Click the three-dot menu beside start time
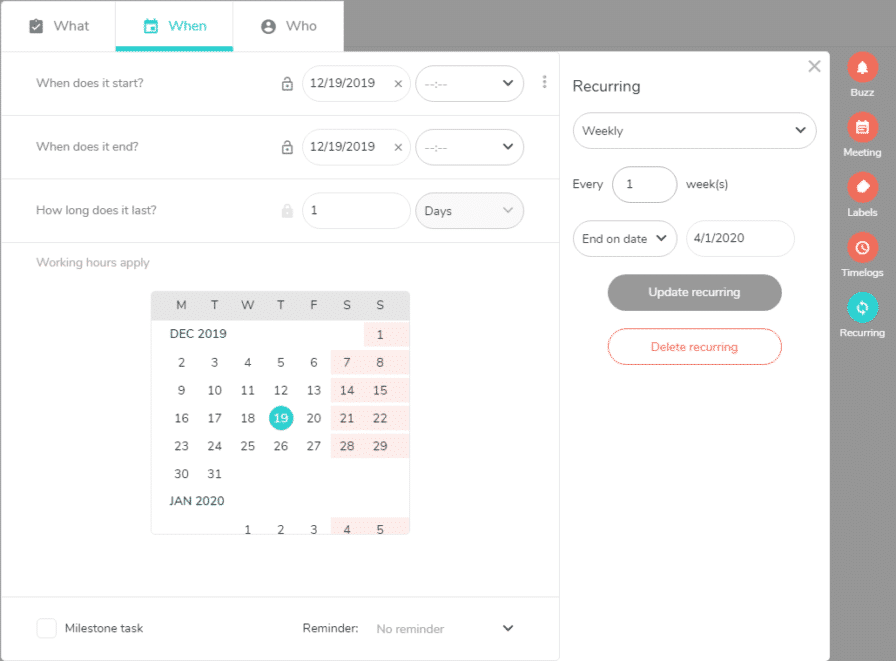The height and width of the screenshot is (661, 896). coord(544,83)
